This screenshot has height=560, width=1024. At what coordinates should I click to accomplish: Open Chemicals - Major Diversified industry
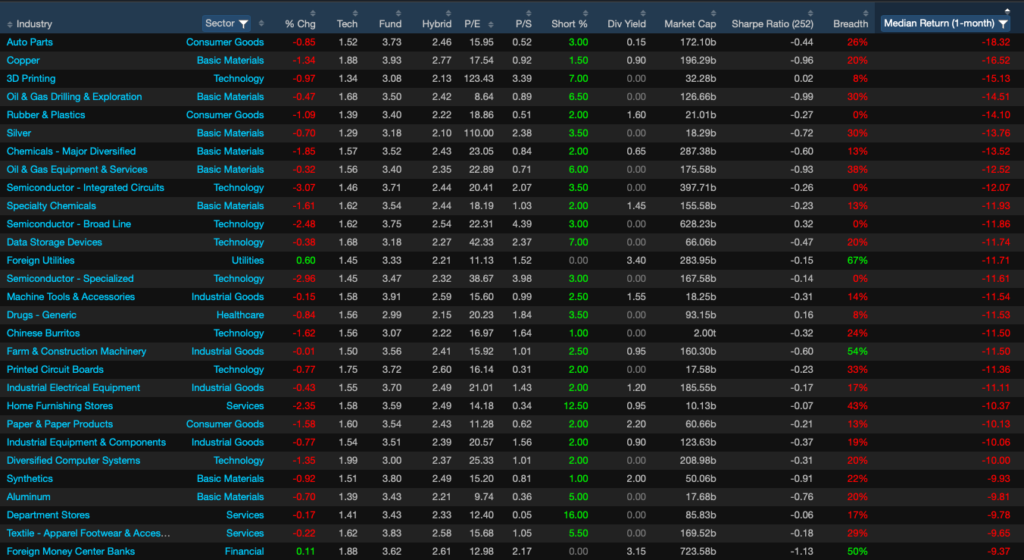pyautogui.click(x=71, y=151)
